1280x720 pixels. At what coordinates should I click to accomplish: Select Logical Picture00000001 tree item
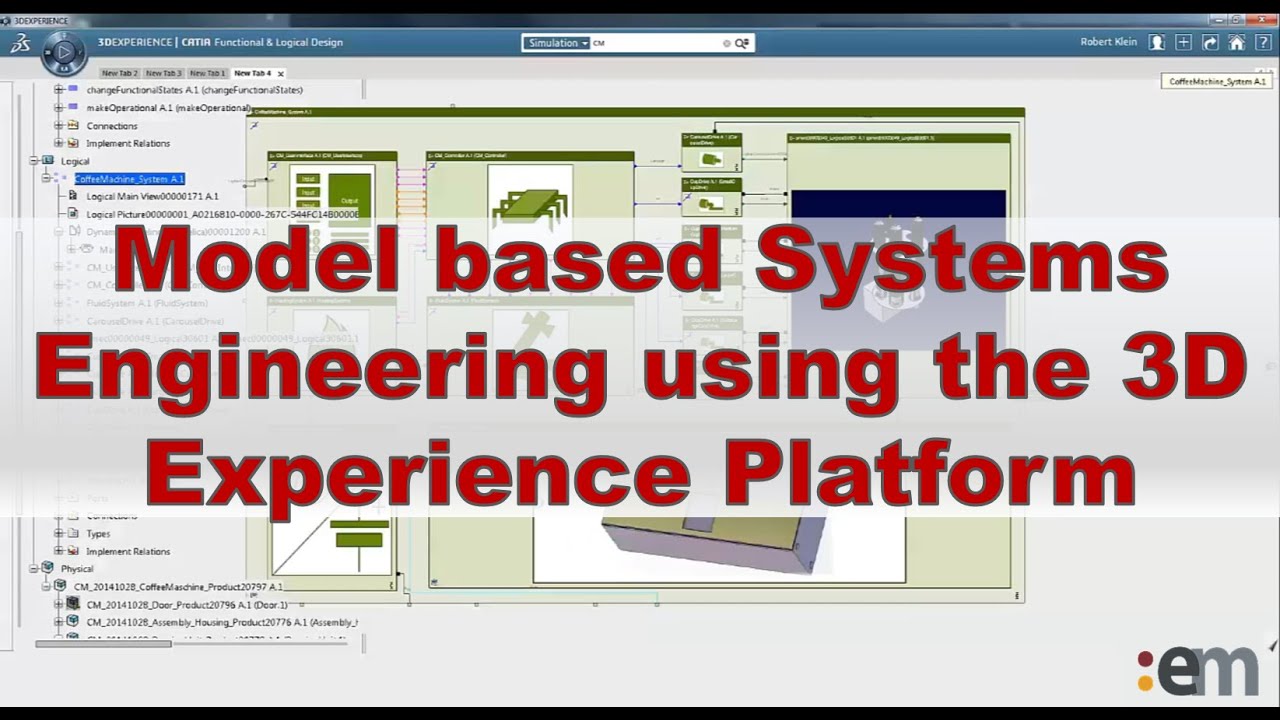tap(222, 214)
